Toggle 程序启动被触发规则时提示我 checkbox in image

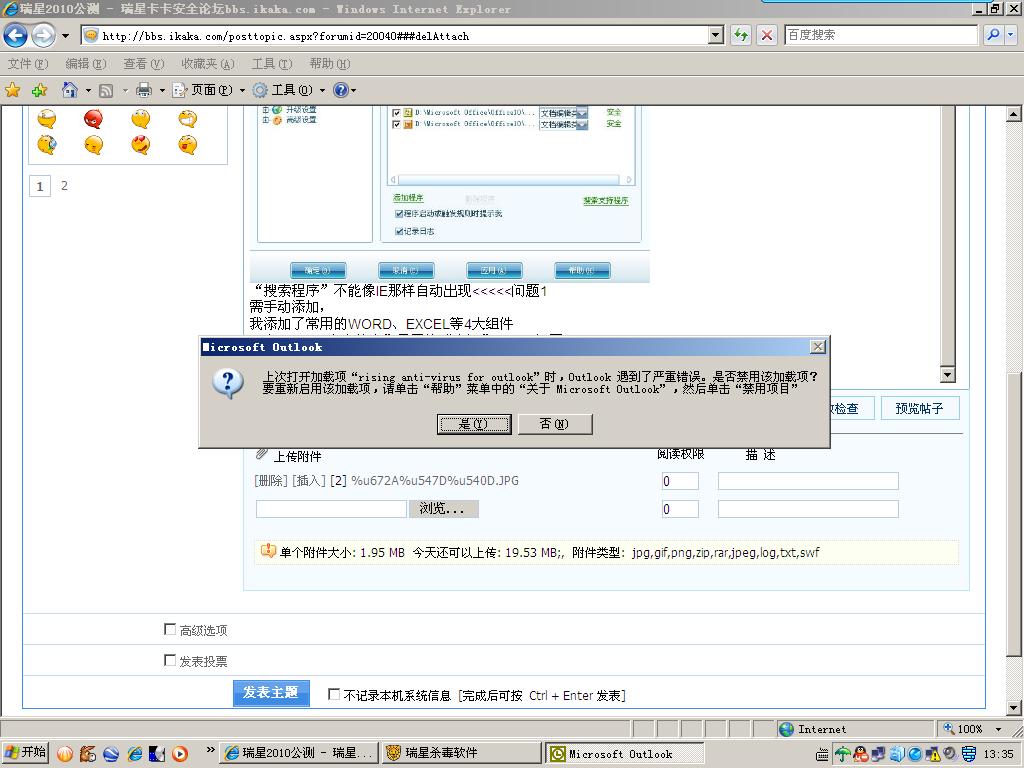(x=398, y=214)
